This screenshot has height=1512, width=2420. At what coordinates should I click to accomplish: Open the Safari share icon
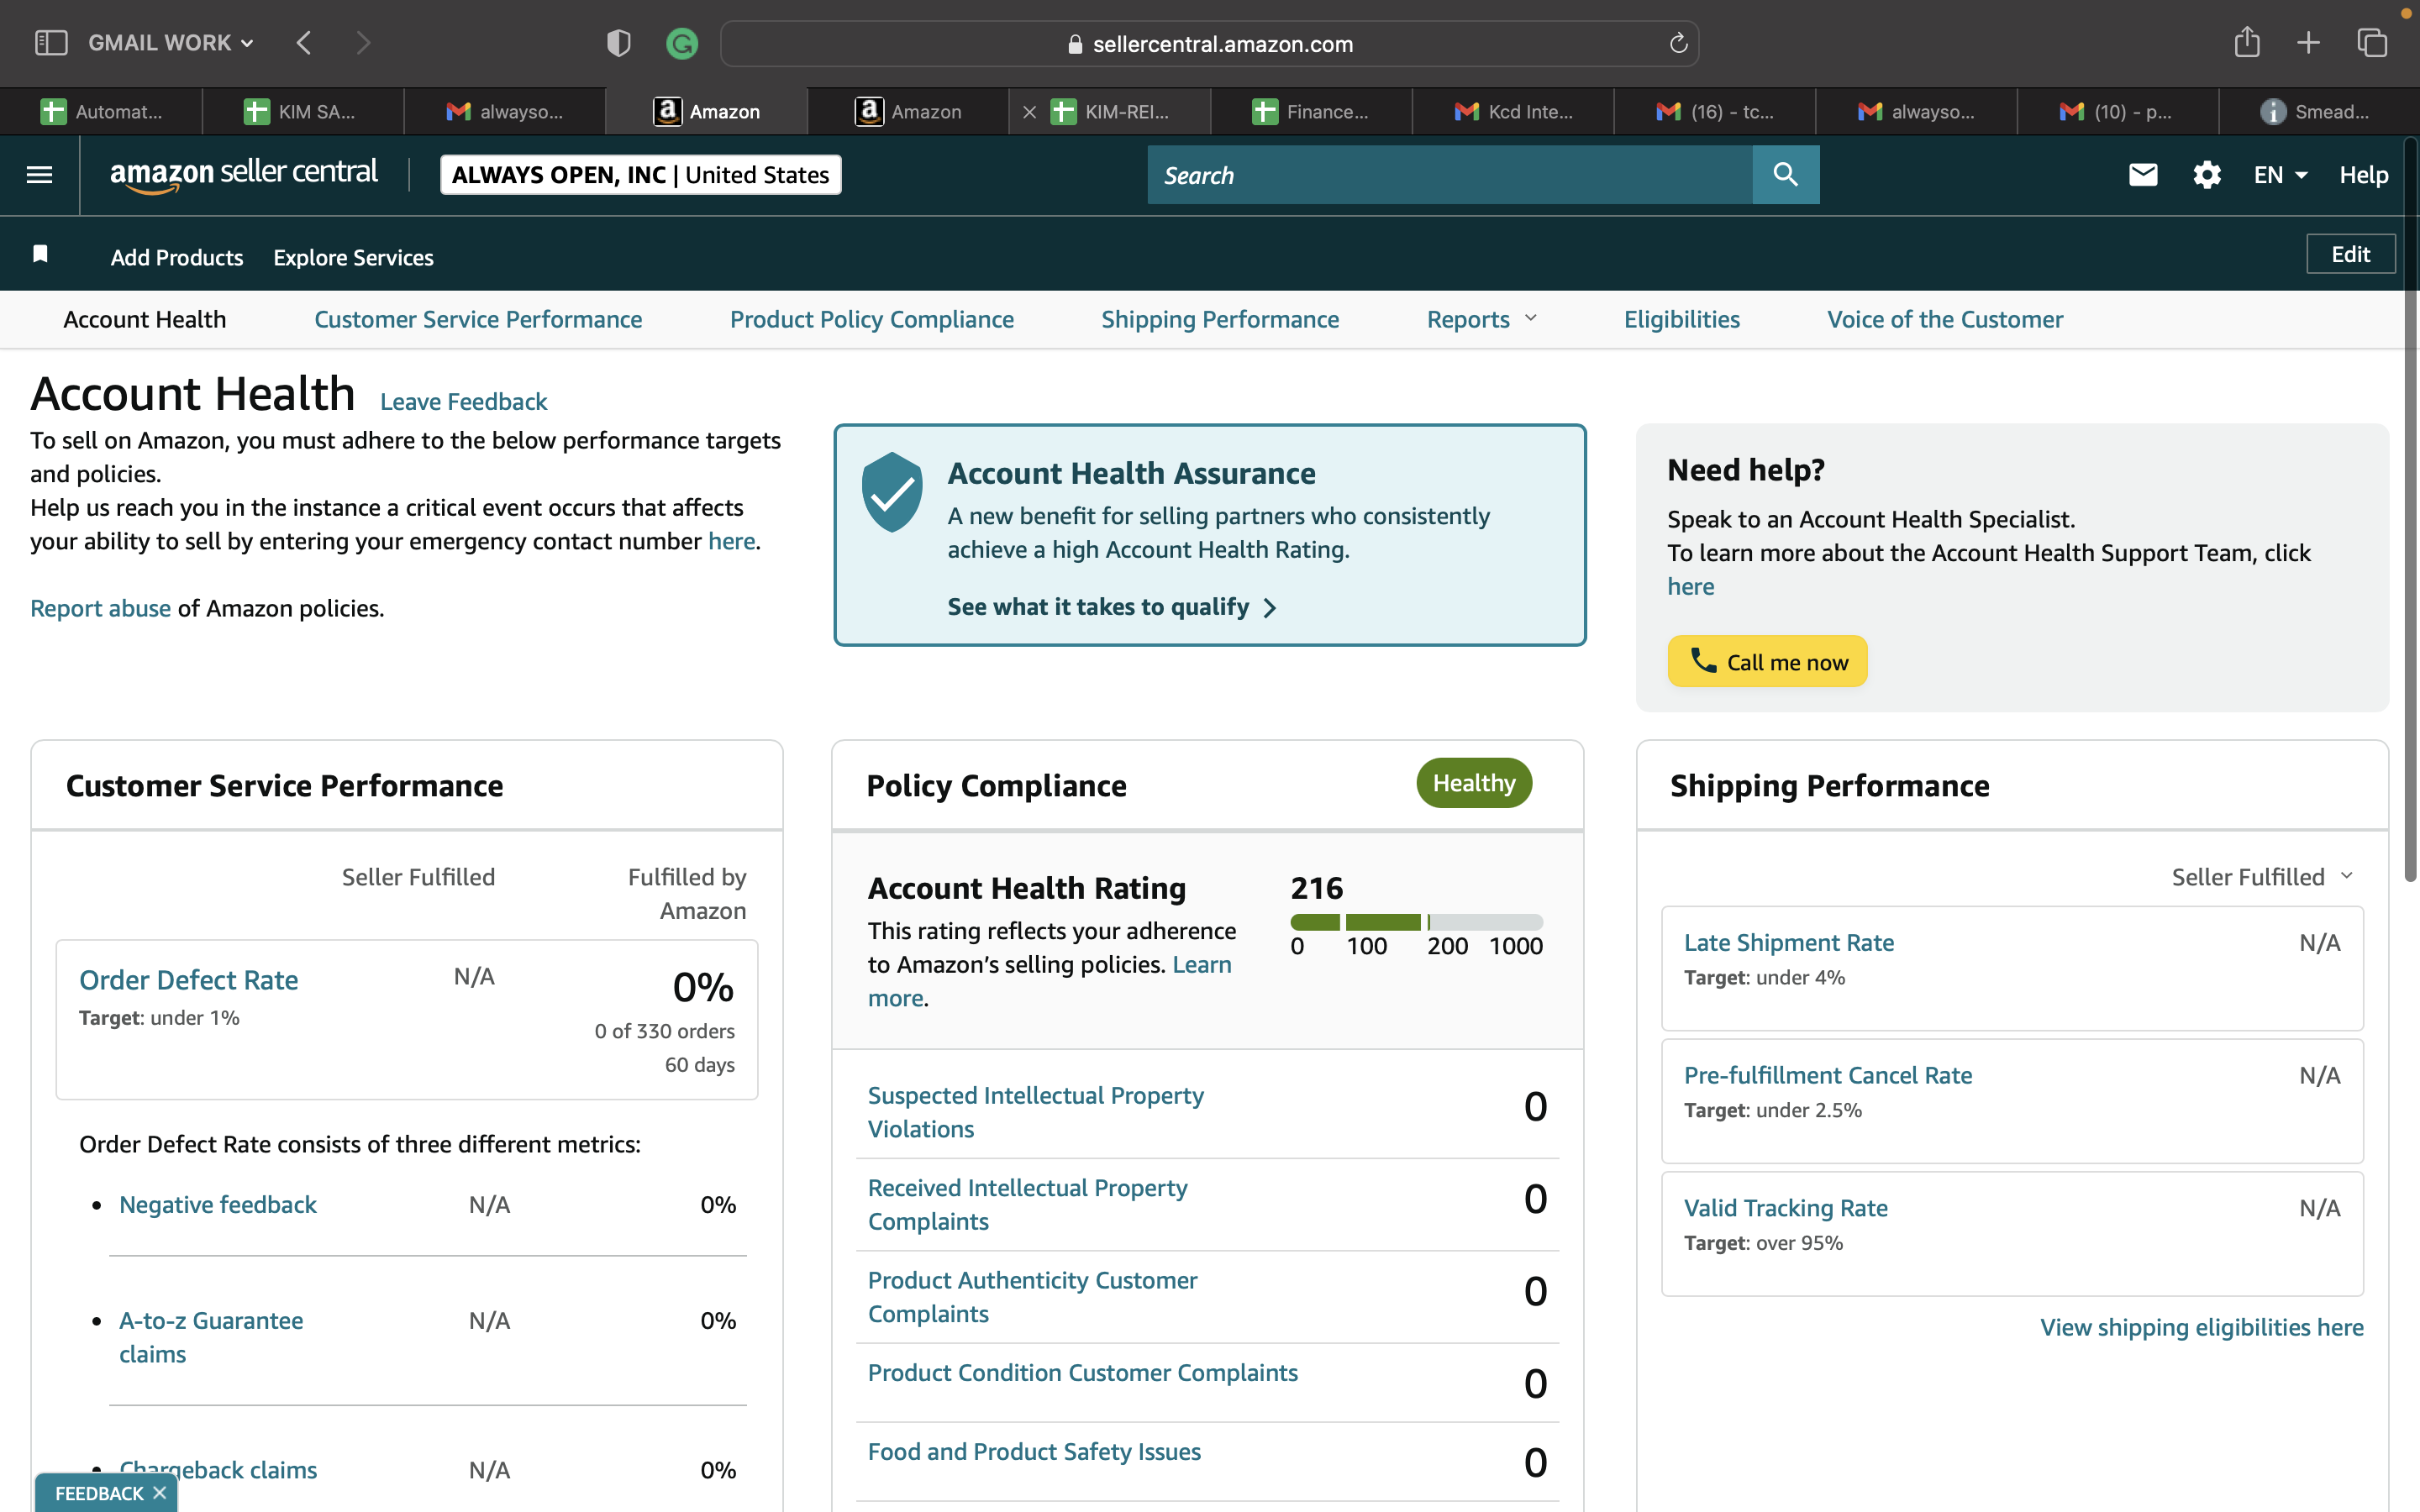(2247, 42)
